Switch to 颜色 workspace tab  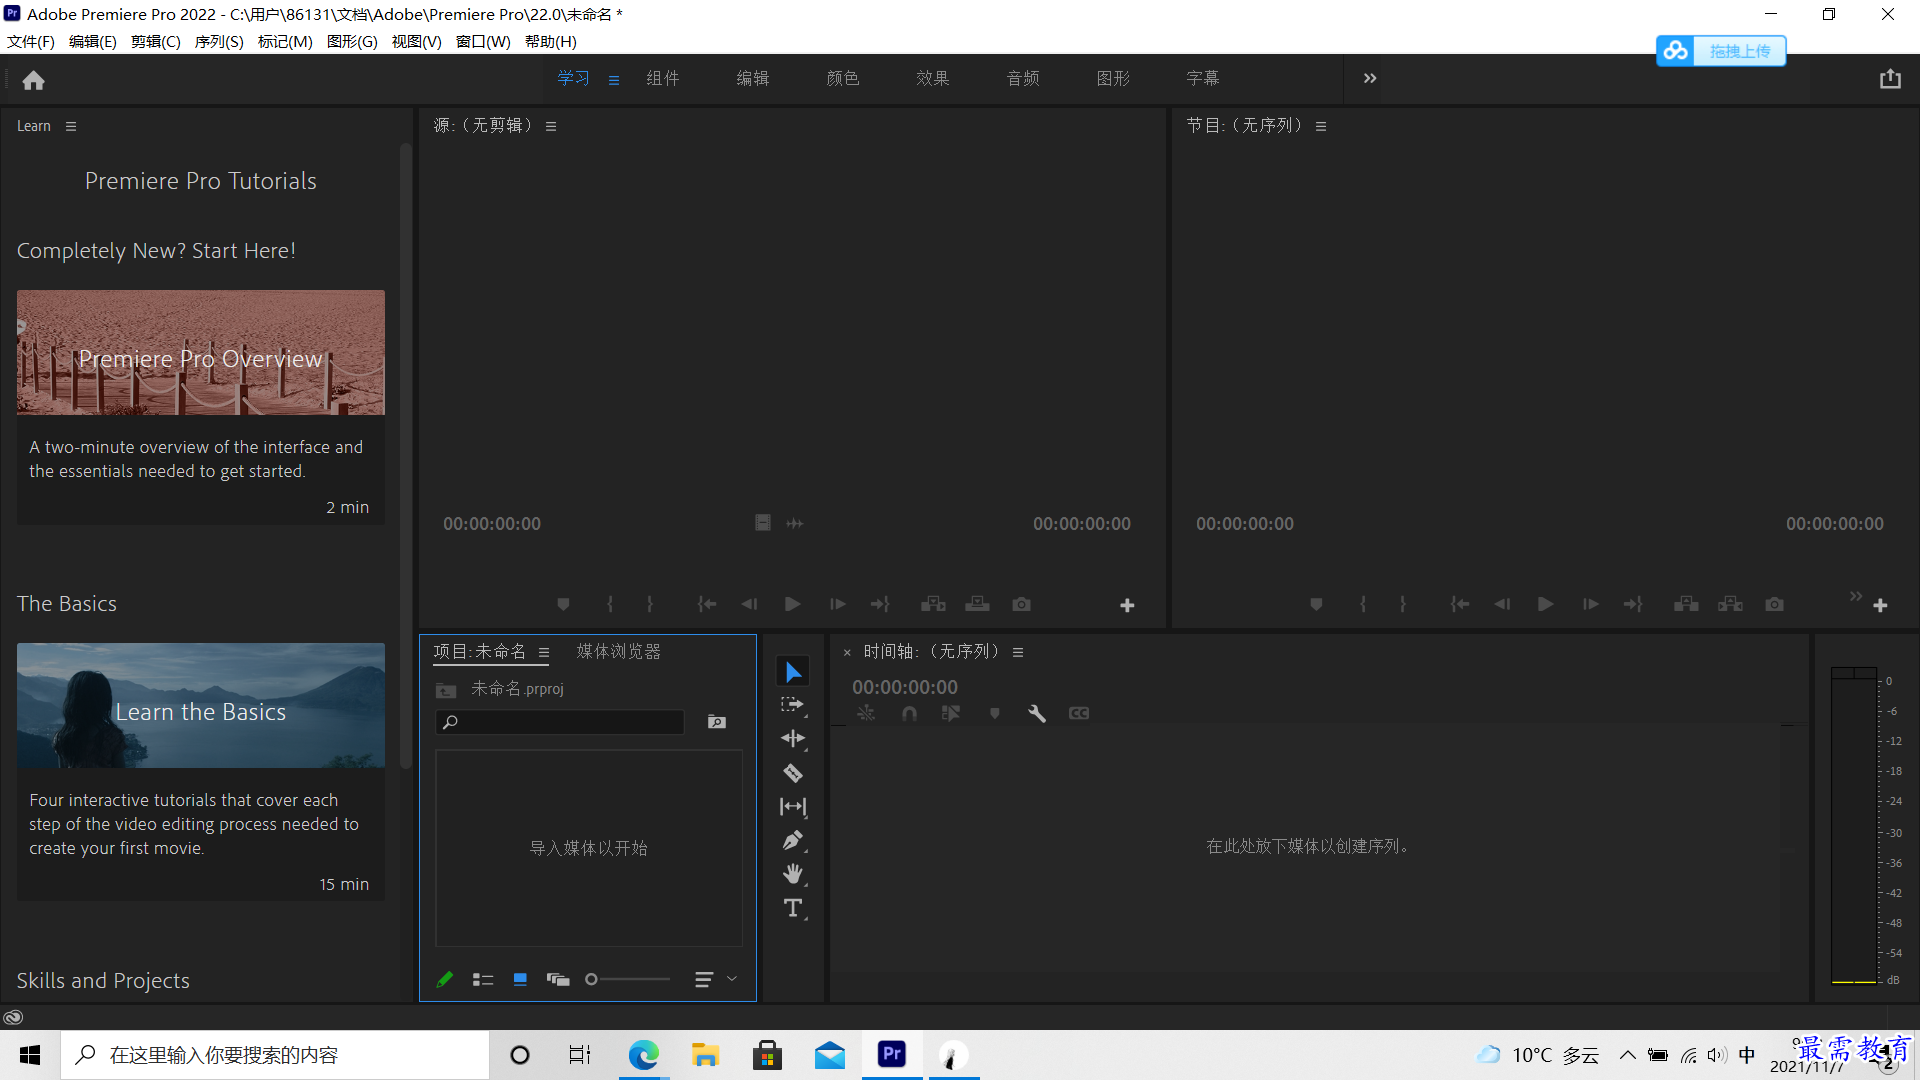843,78
